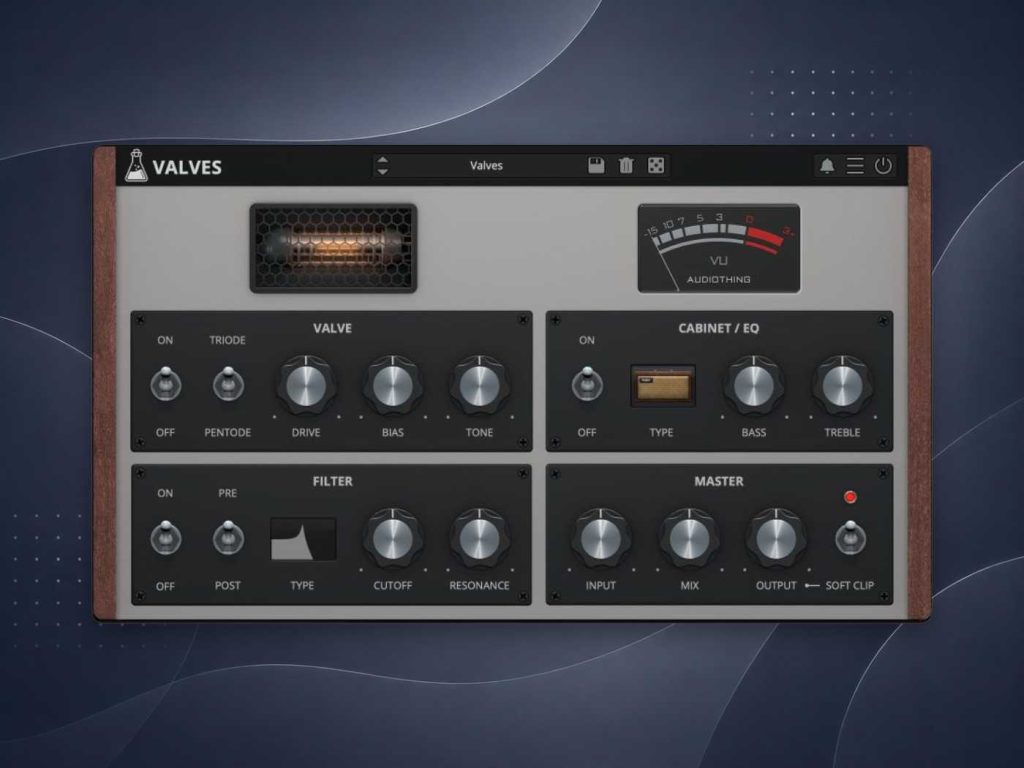Click the PRE label in Filter section
Screen dimensions: 1024x768
[x=227, y=493]
